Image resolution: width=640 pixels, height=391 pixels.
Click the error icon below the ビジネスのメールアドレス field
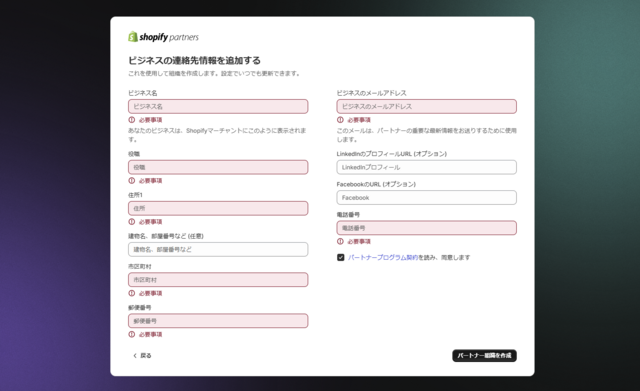[x=340, y=120]
